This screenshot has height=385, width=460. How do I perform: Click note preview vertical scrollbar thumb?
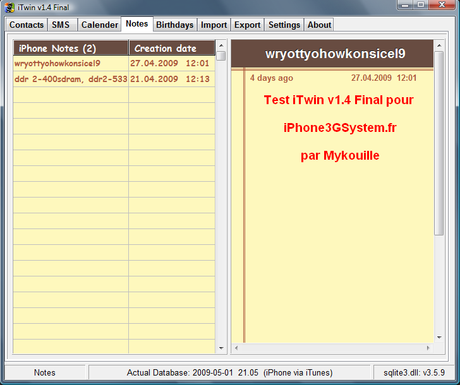[439, 143]
